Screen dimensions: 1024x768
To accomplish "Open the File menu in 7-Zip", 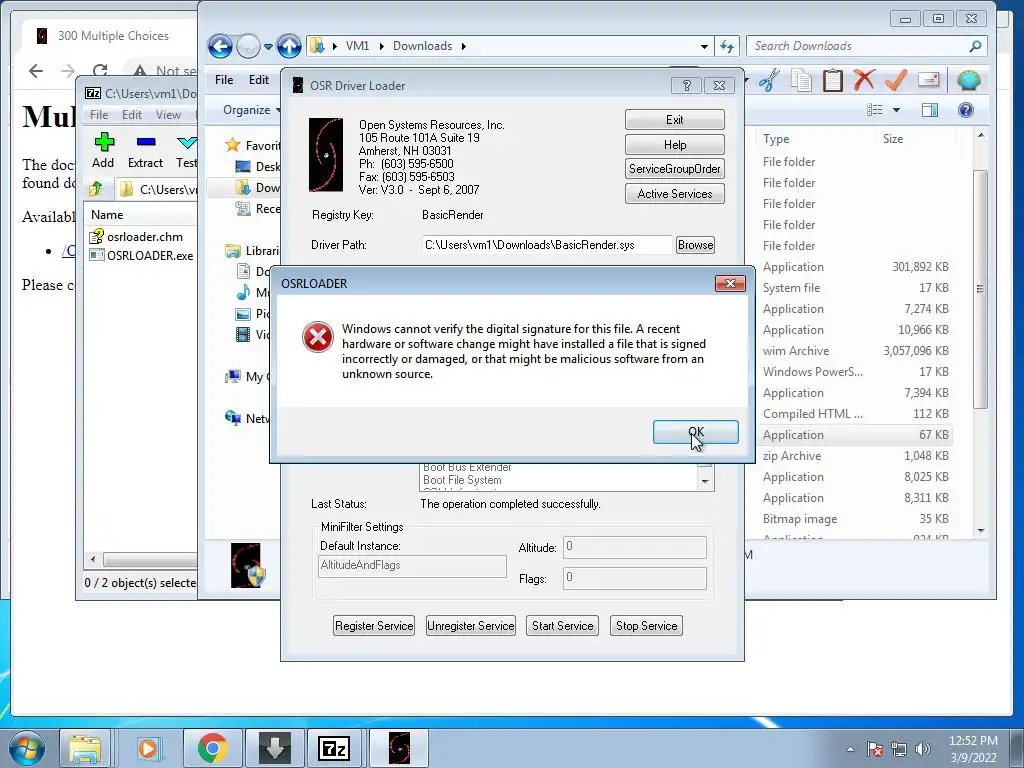I will 99,115.
